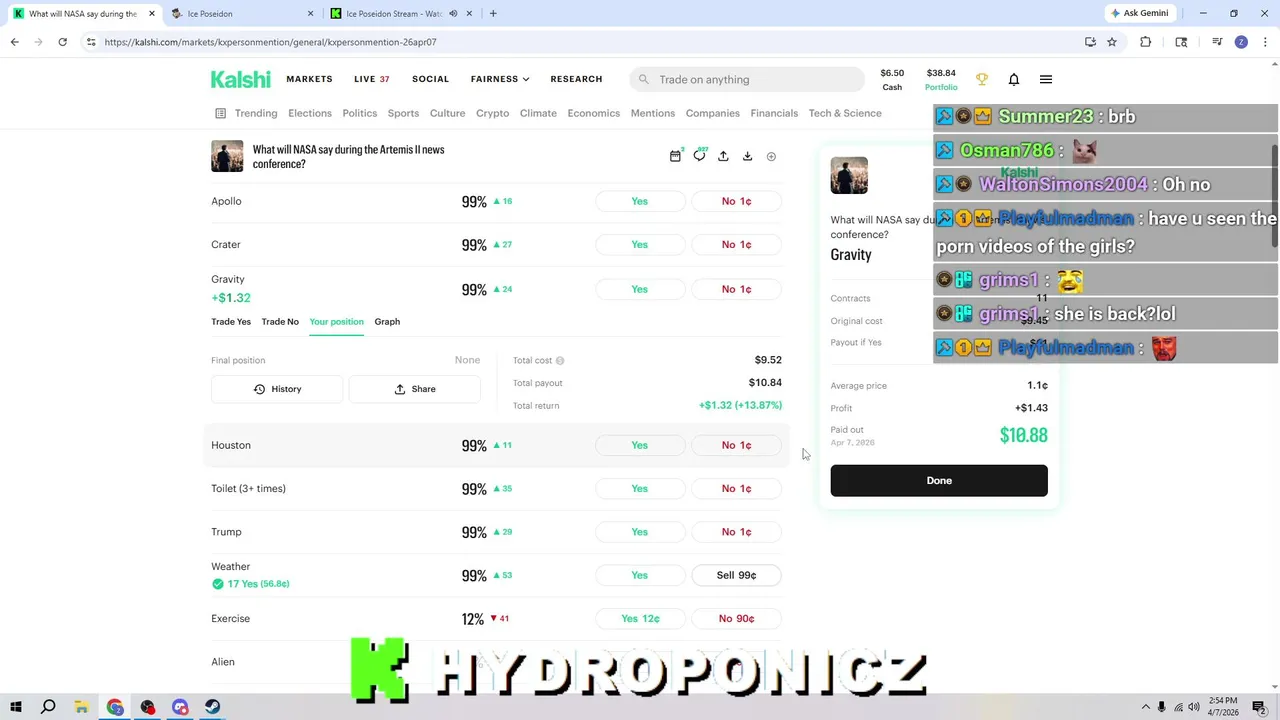Open the Trending category
1280x720 pixels.
256,113
